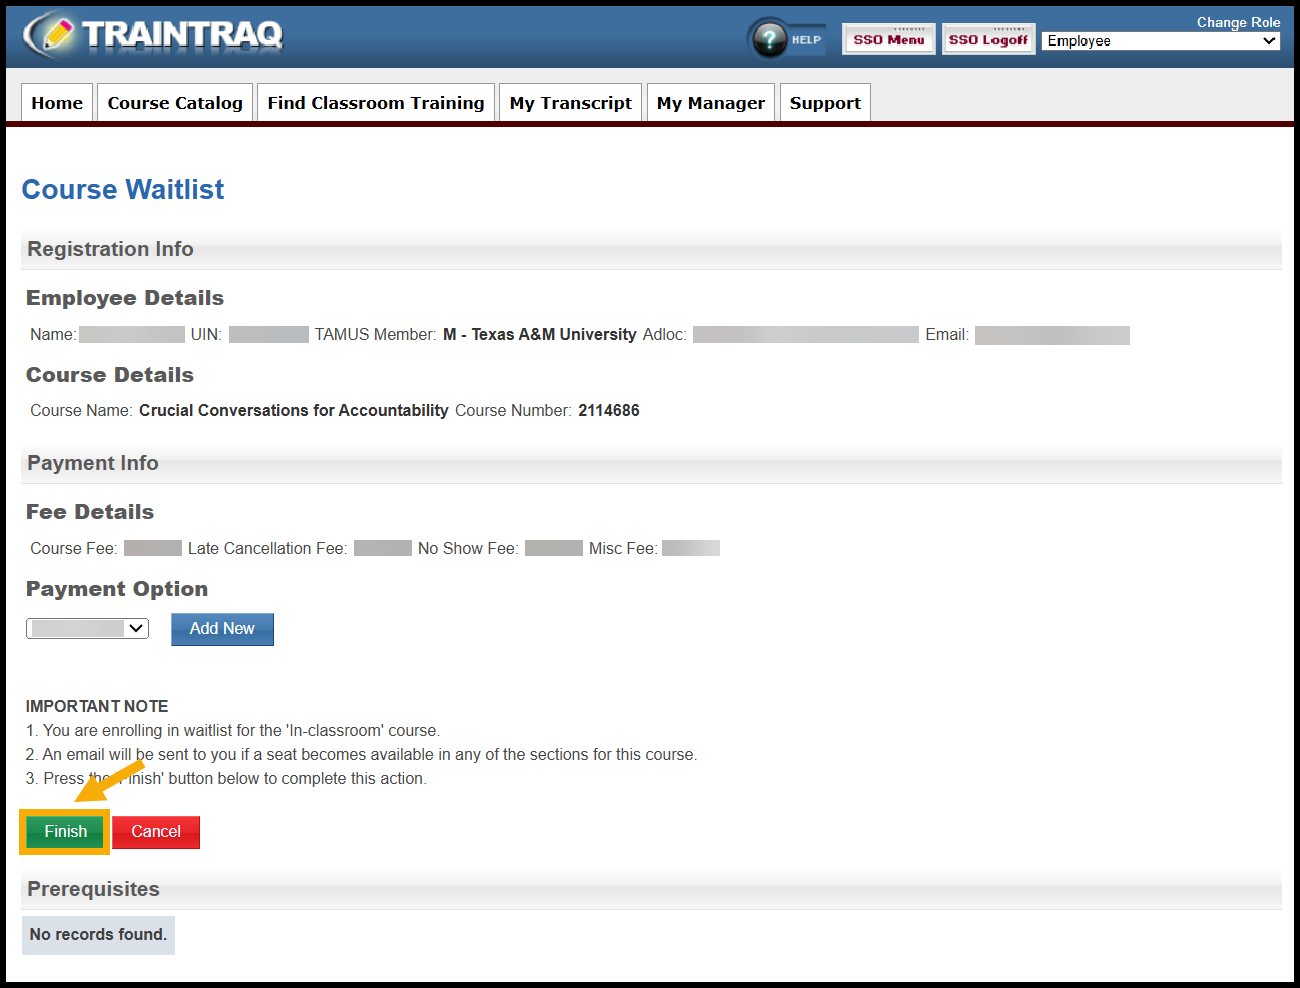The image size is (1300, 988).
Task: Go to the Home tab
Action: (57, 103)
